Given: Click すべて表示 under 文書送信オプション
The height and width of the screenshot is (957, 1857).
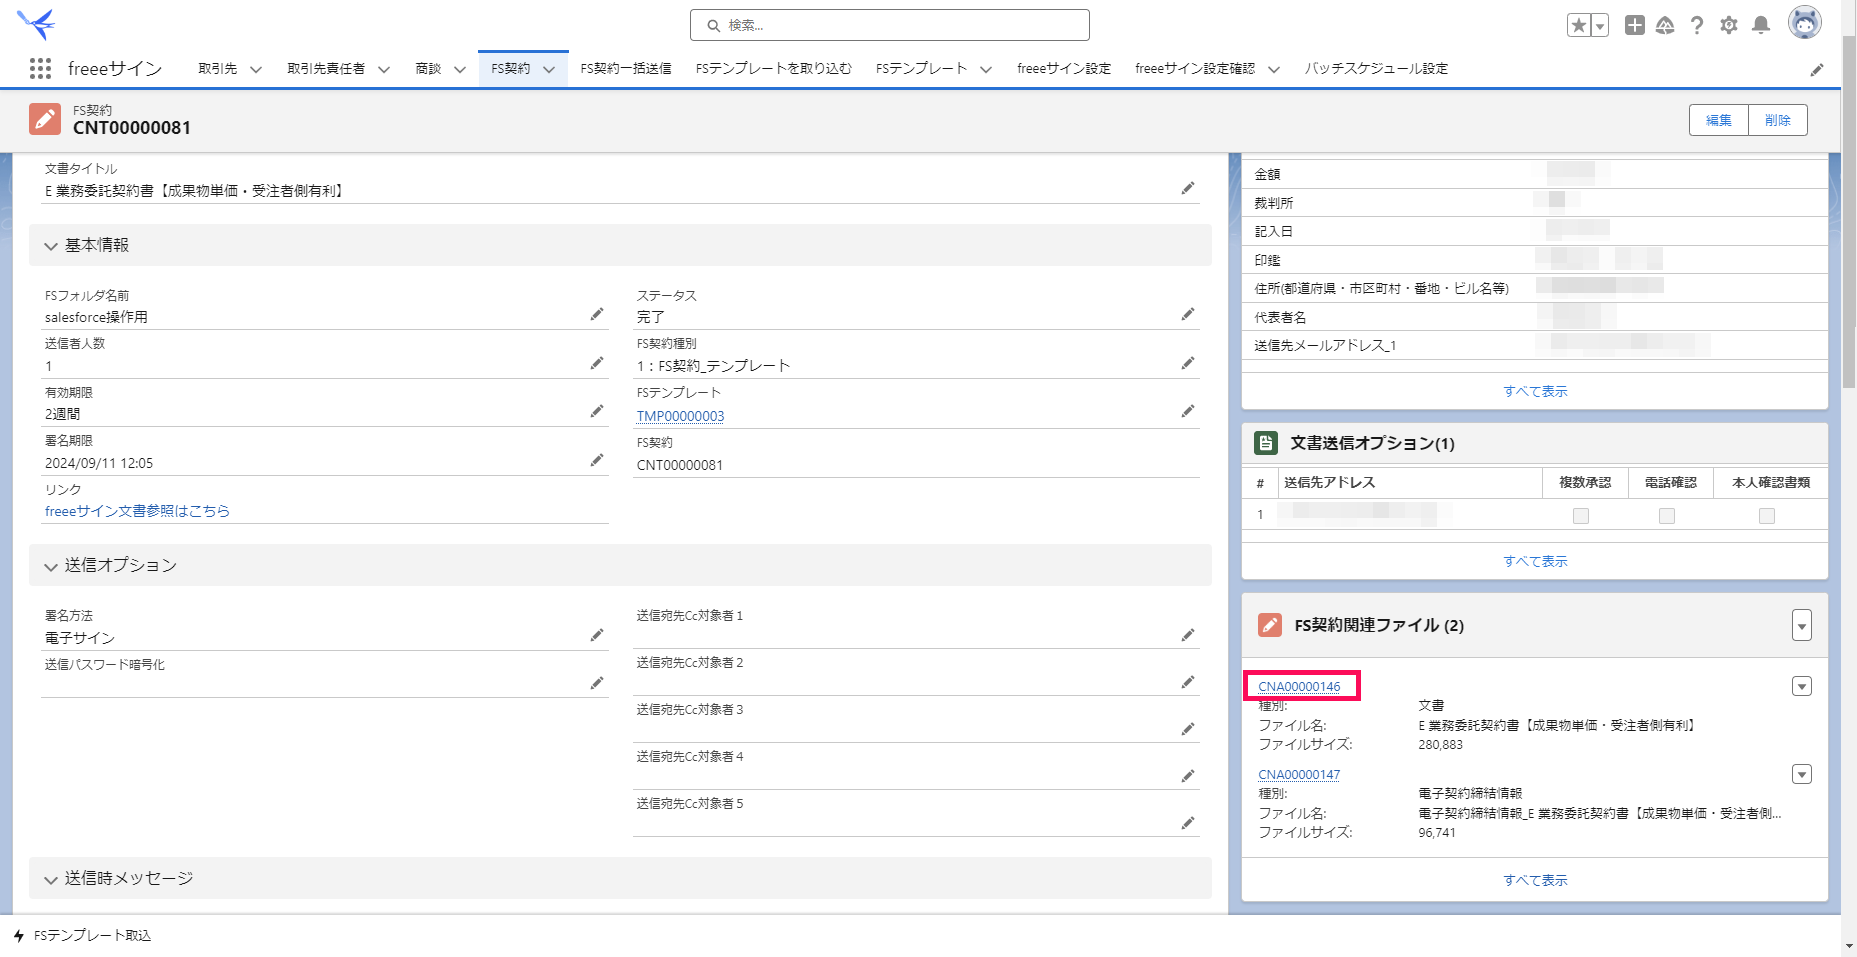Looking at the screenshot, I should (1535, 561).
